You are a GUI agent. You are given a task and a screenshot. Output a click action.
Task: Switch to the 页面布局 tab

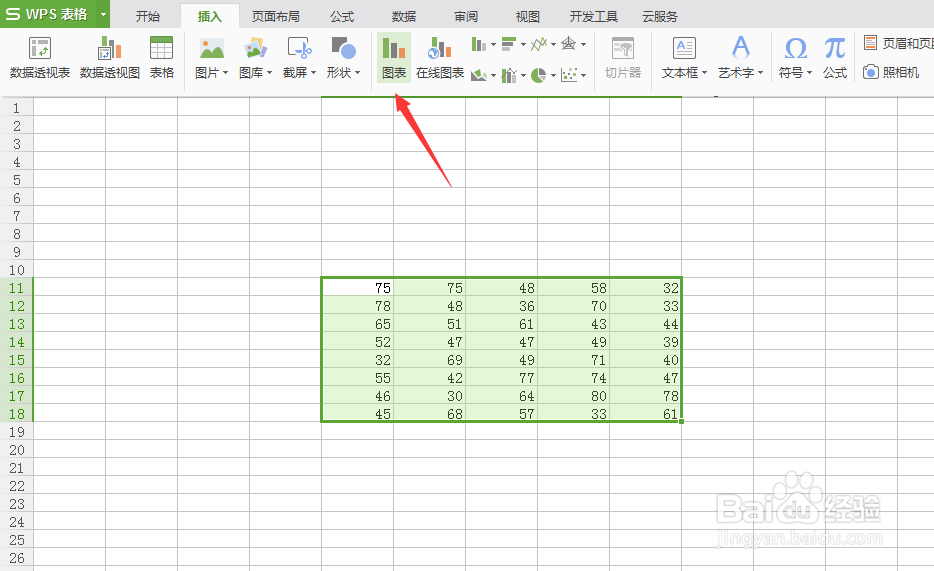click(x=275, y=17)
